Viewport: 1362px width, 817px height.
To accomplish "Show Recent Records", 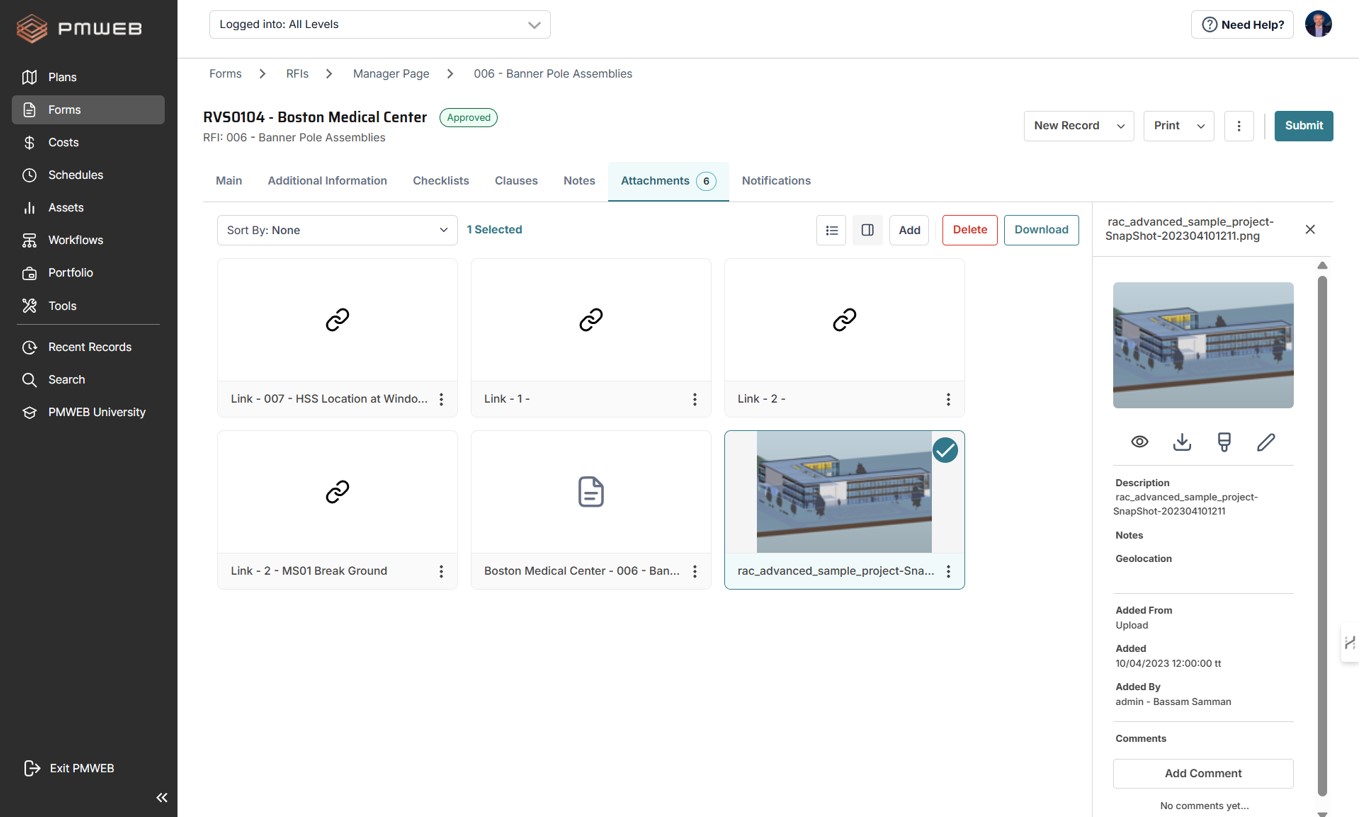I will 88,347.
